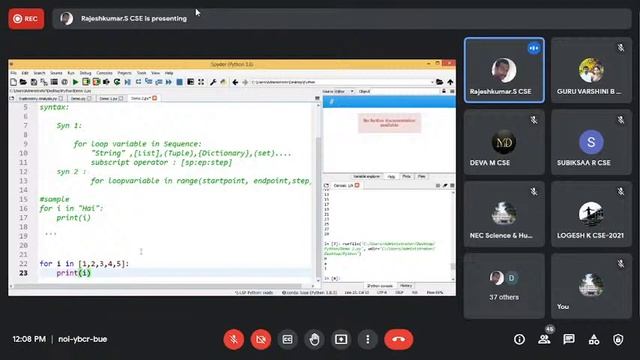Click the black Back arrow in Spyder toolbar

[235, 82]
